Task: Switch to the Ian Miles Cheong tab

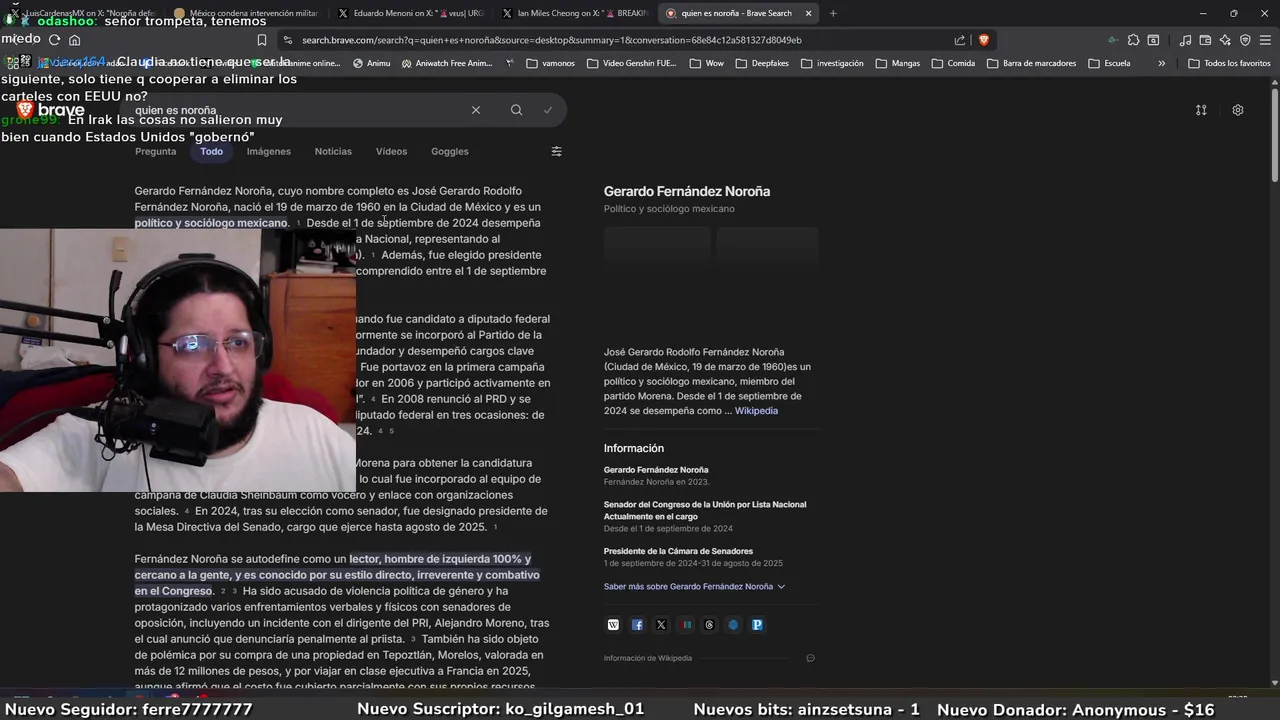Action: coord(574,13)
